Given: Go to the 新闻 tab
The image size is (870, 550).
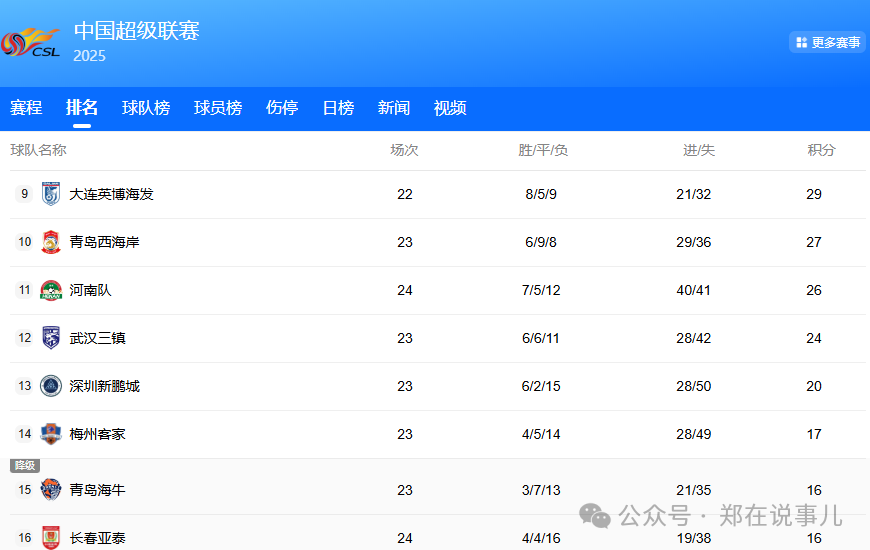Looking at the screenshot, I should (394, 108).
